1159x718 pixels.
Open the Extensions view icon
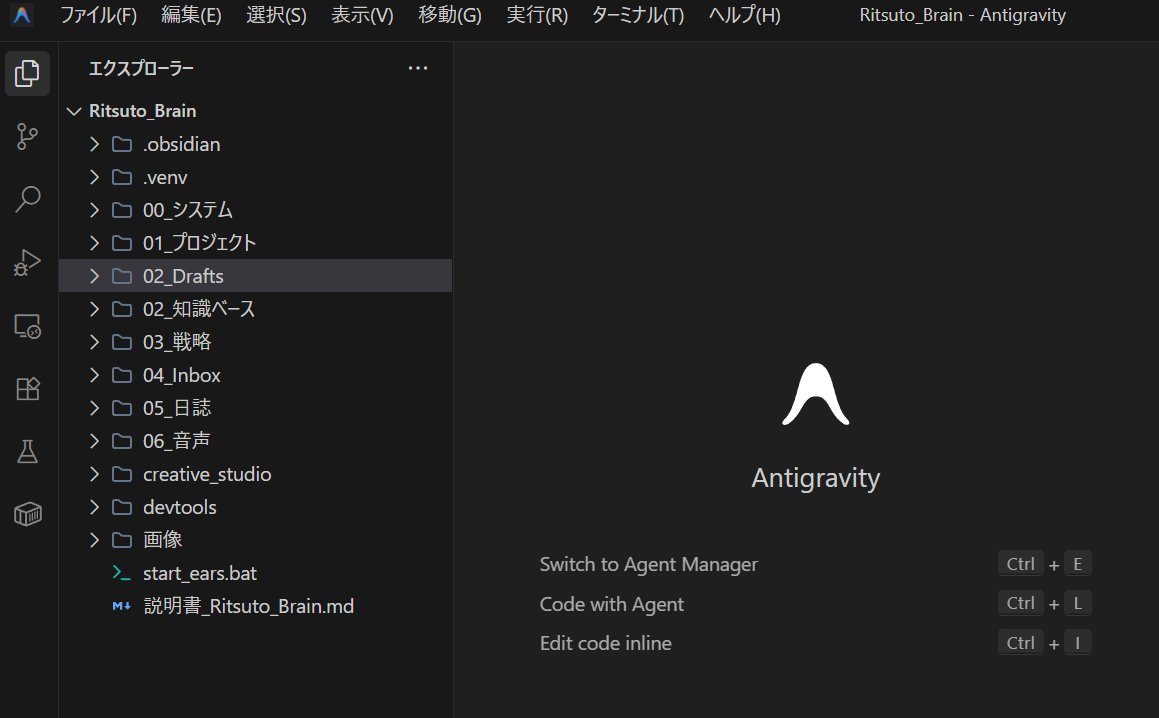27,389
